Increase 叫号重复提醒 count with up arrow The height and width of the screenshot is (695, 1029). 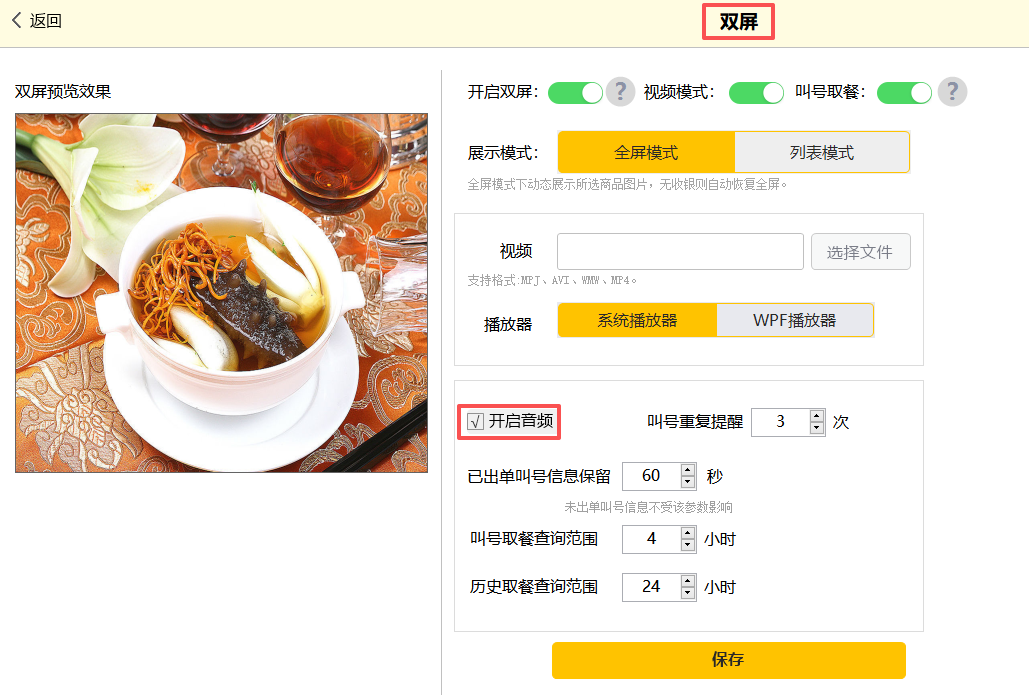[817, 416]
